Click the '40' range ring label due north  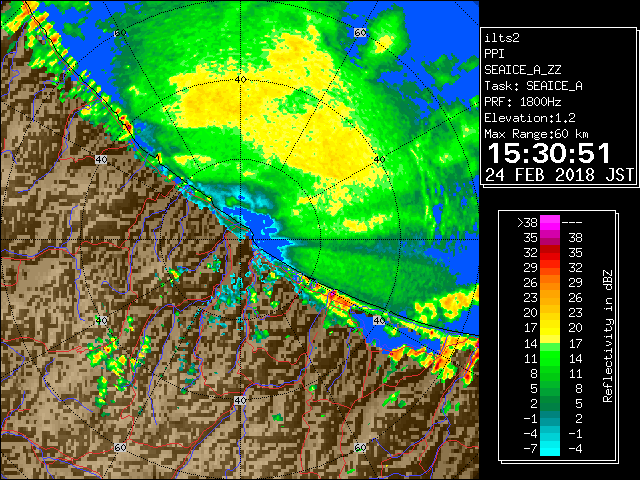tap(240, 80)
